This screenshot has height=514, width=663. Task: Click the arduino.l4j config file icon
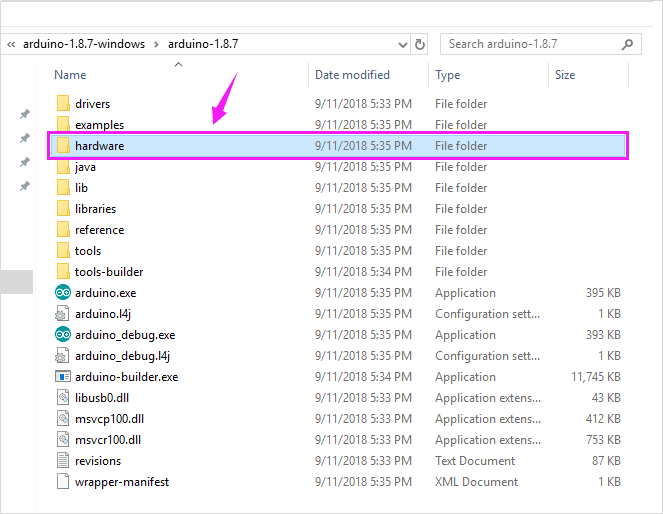click(63, 314)
